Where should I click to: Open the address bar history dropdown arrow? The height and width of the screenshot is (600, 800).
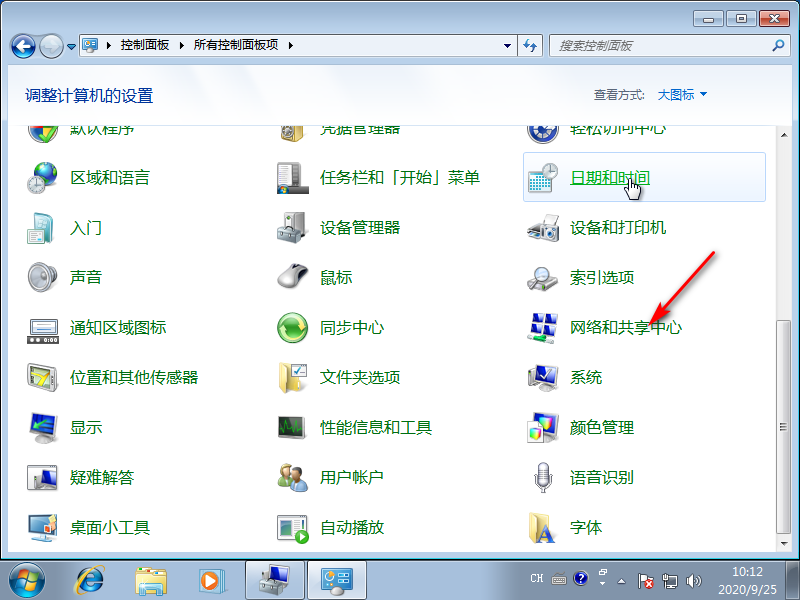tap(507, 46)
